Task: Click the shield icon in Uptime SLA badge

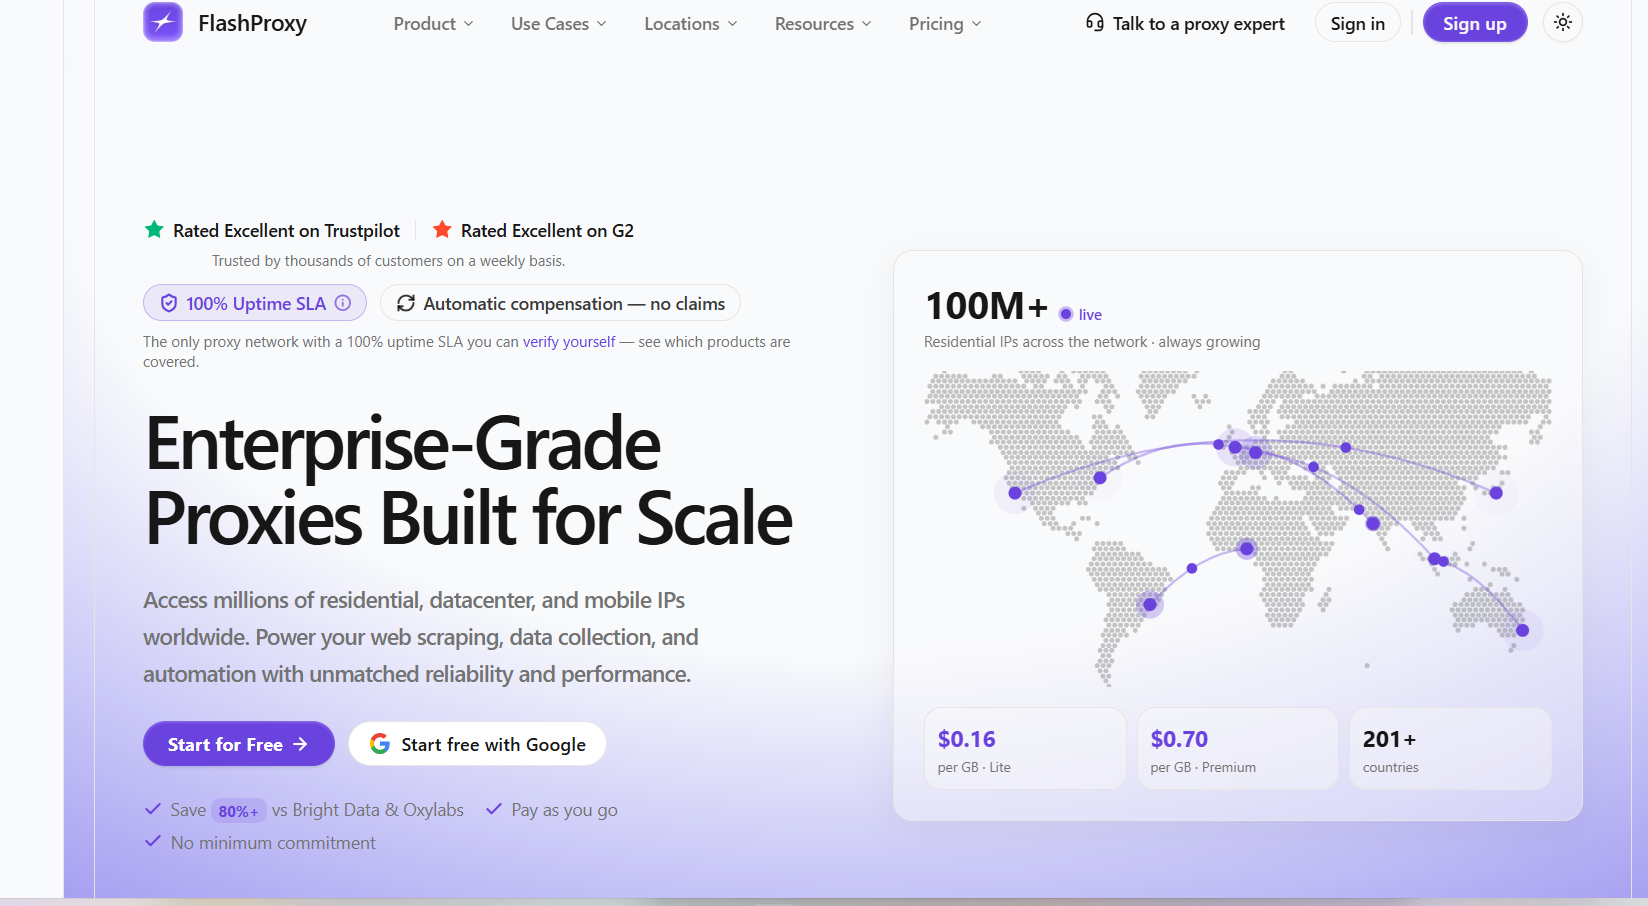Action: pos(169,303)
